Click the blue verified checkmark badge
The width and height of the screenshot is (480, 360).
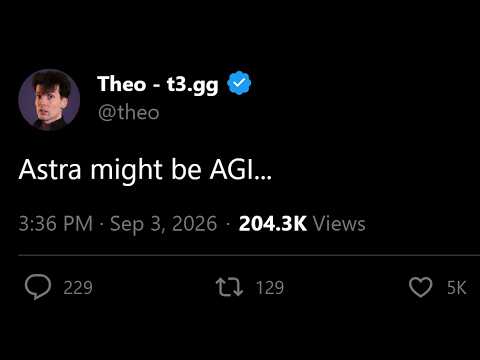(239, 83)
